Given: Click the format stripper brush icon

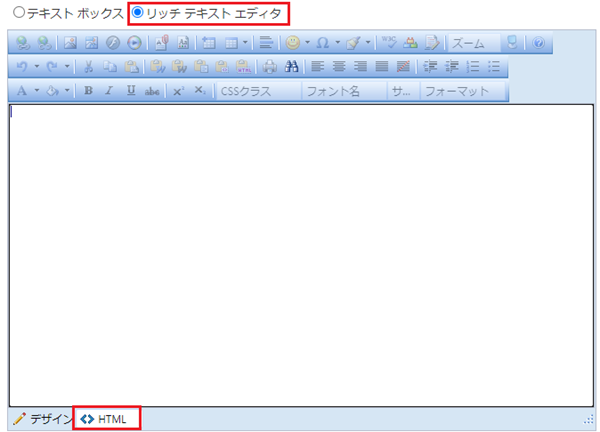Looking at the screenshot, I should (353, 43).
